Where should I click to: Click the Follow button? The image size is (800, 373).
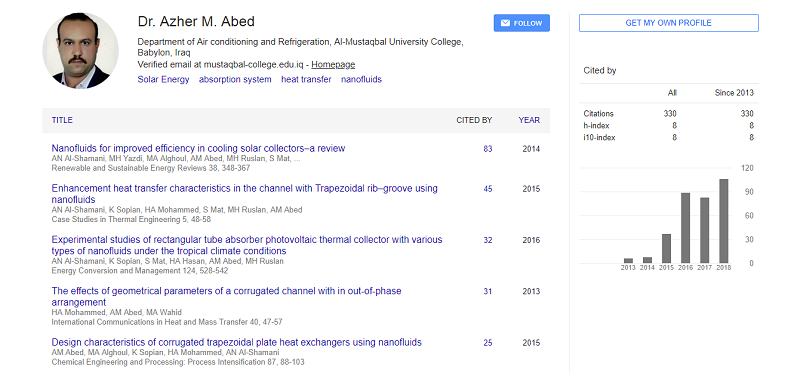(x=521, y=23)
